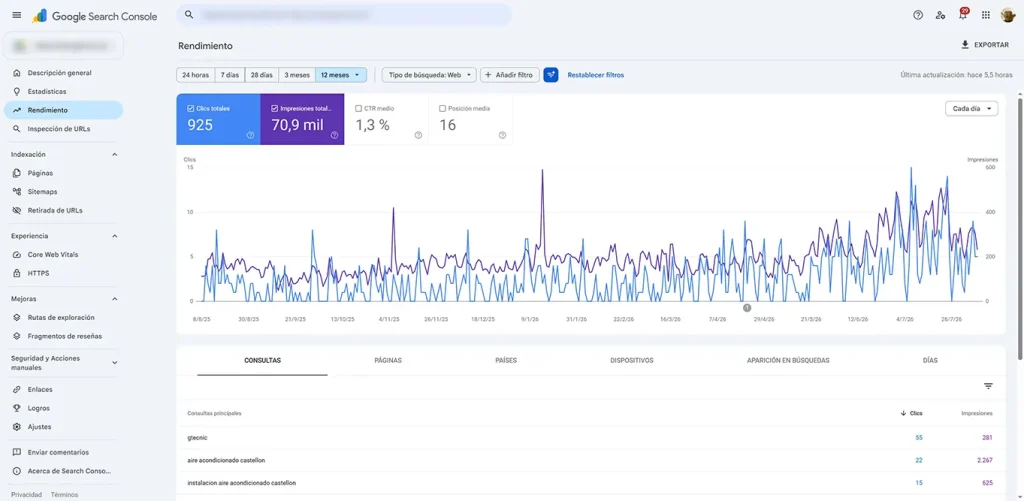This screenshot has width=1024, height=501.
Task: Expand Seguridad y Acciones manuales section
Action: [x=114, y=363]
